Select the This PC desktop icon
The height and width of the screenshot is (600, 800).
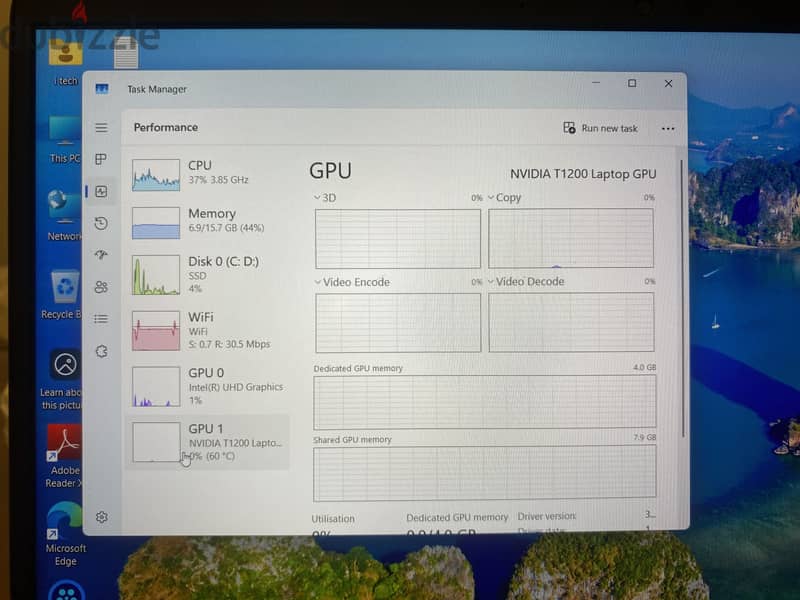[65, 139]
